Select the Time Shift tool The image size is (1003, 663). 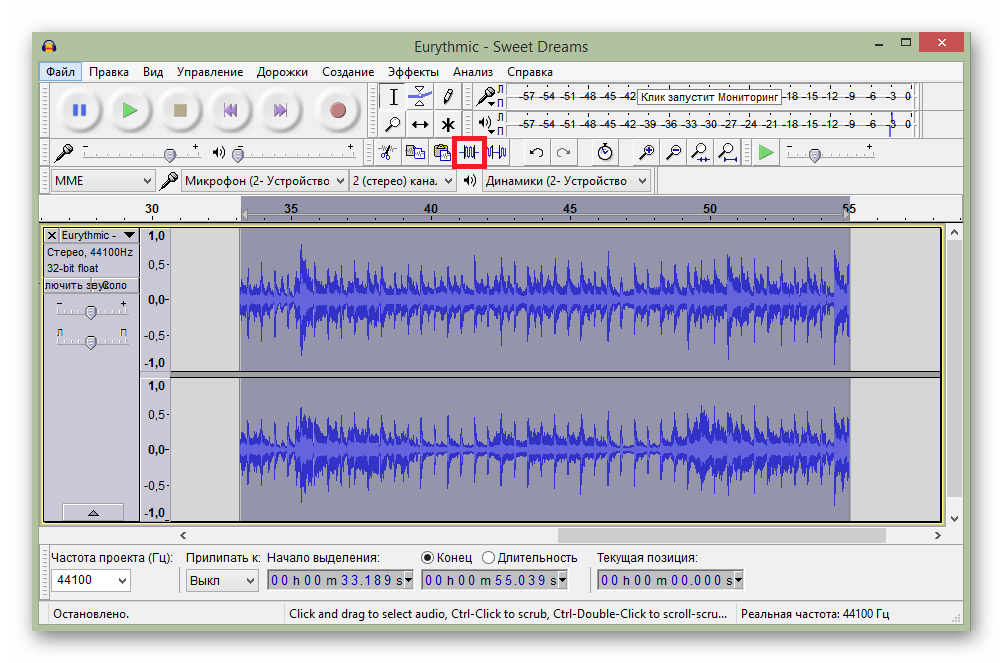click(420, 125)
